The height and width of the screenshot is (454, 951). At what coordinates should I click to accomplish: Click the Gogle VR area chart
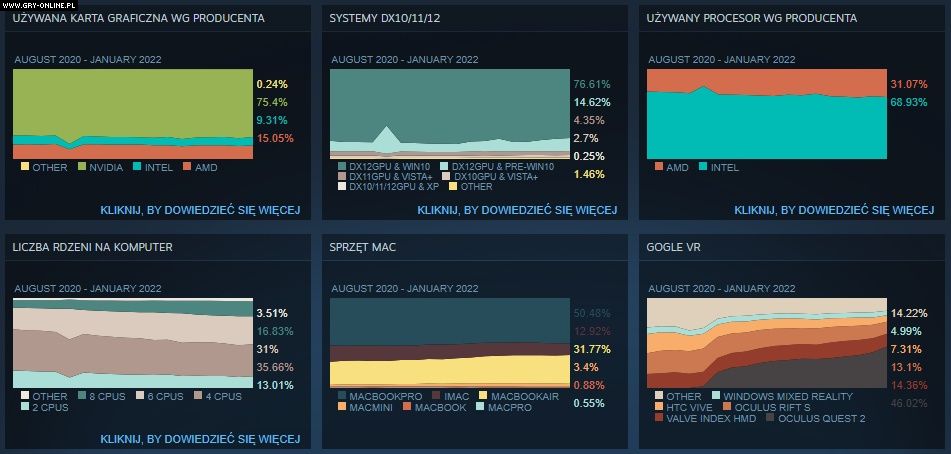[x=767, y=340]
